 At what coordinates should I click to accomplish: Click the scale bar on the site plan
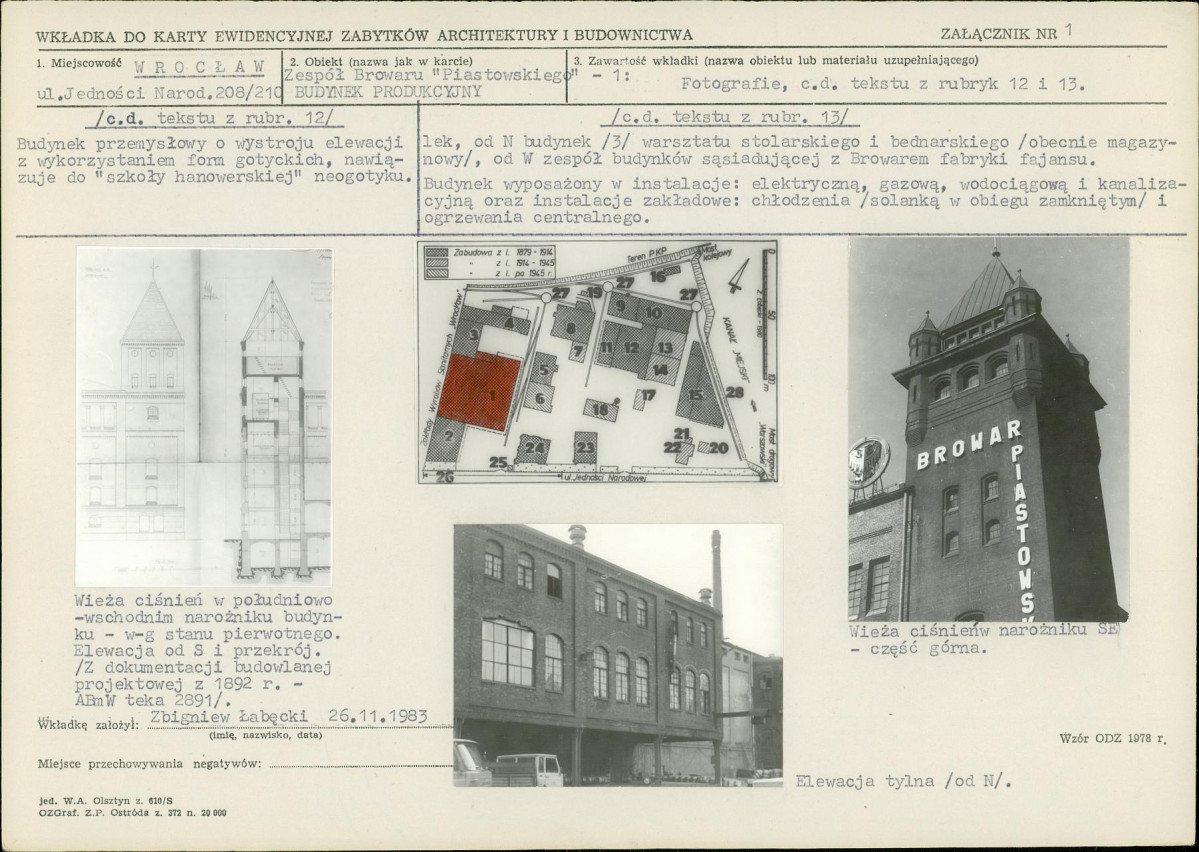[768, 314]
